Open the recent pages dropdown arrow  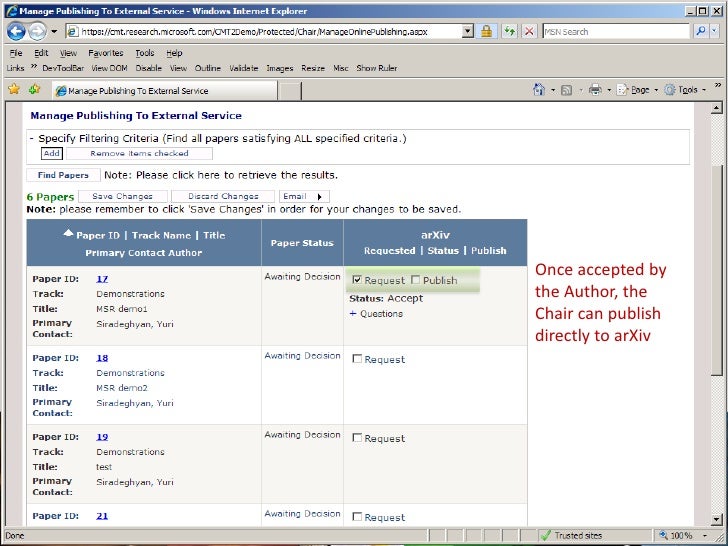point(54,32)
